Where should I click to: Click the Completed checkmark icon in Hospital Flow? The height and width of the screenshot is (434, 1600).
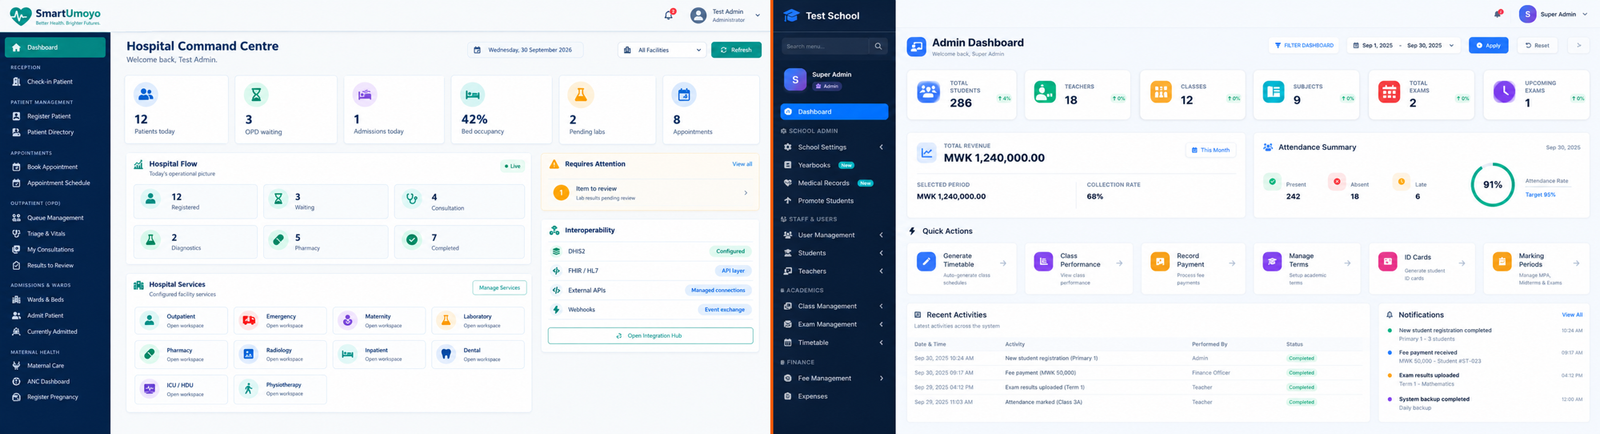pos(411,240)
